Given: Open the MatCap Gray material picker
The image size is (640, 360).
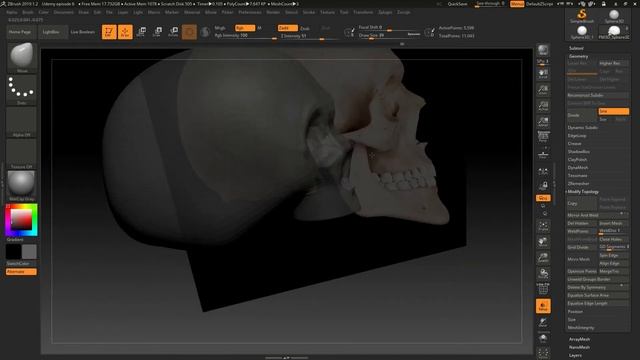Looking at the screenshot, I should pos(22,186).
